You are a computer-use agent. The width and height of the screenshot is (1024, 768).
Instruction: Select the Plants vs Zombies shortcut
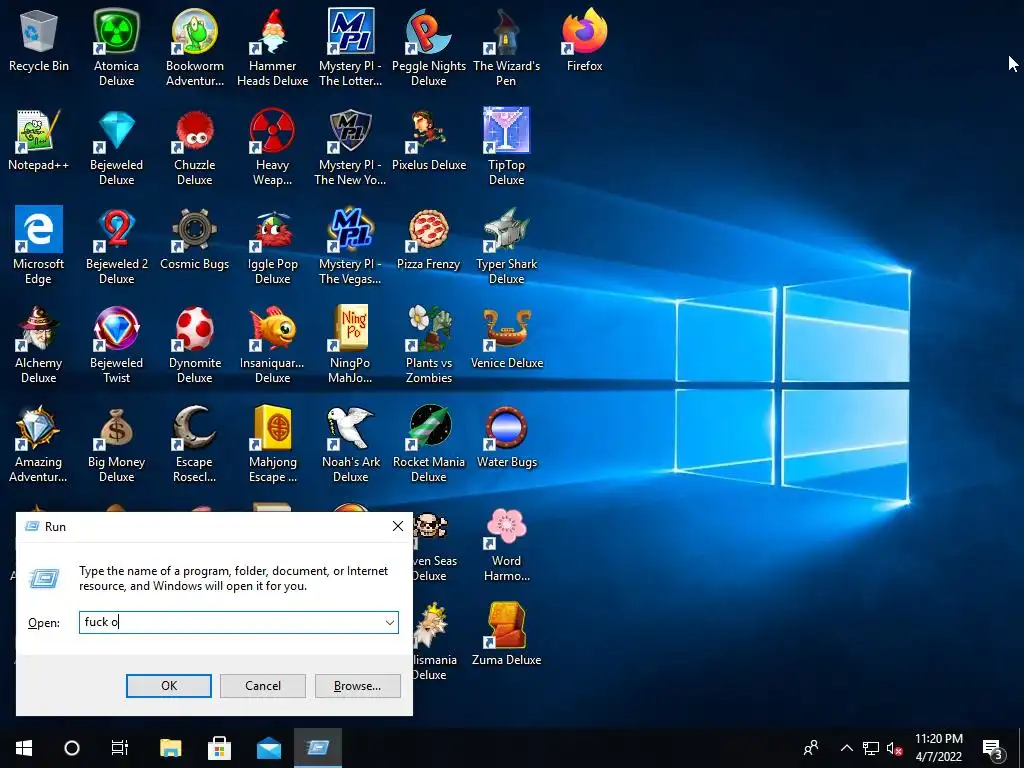coord(428,345)
